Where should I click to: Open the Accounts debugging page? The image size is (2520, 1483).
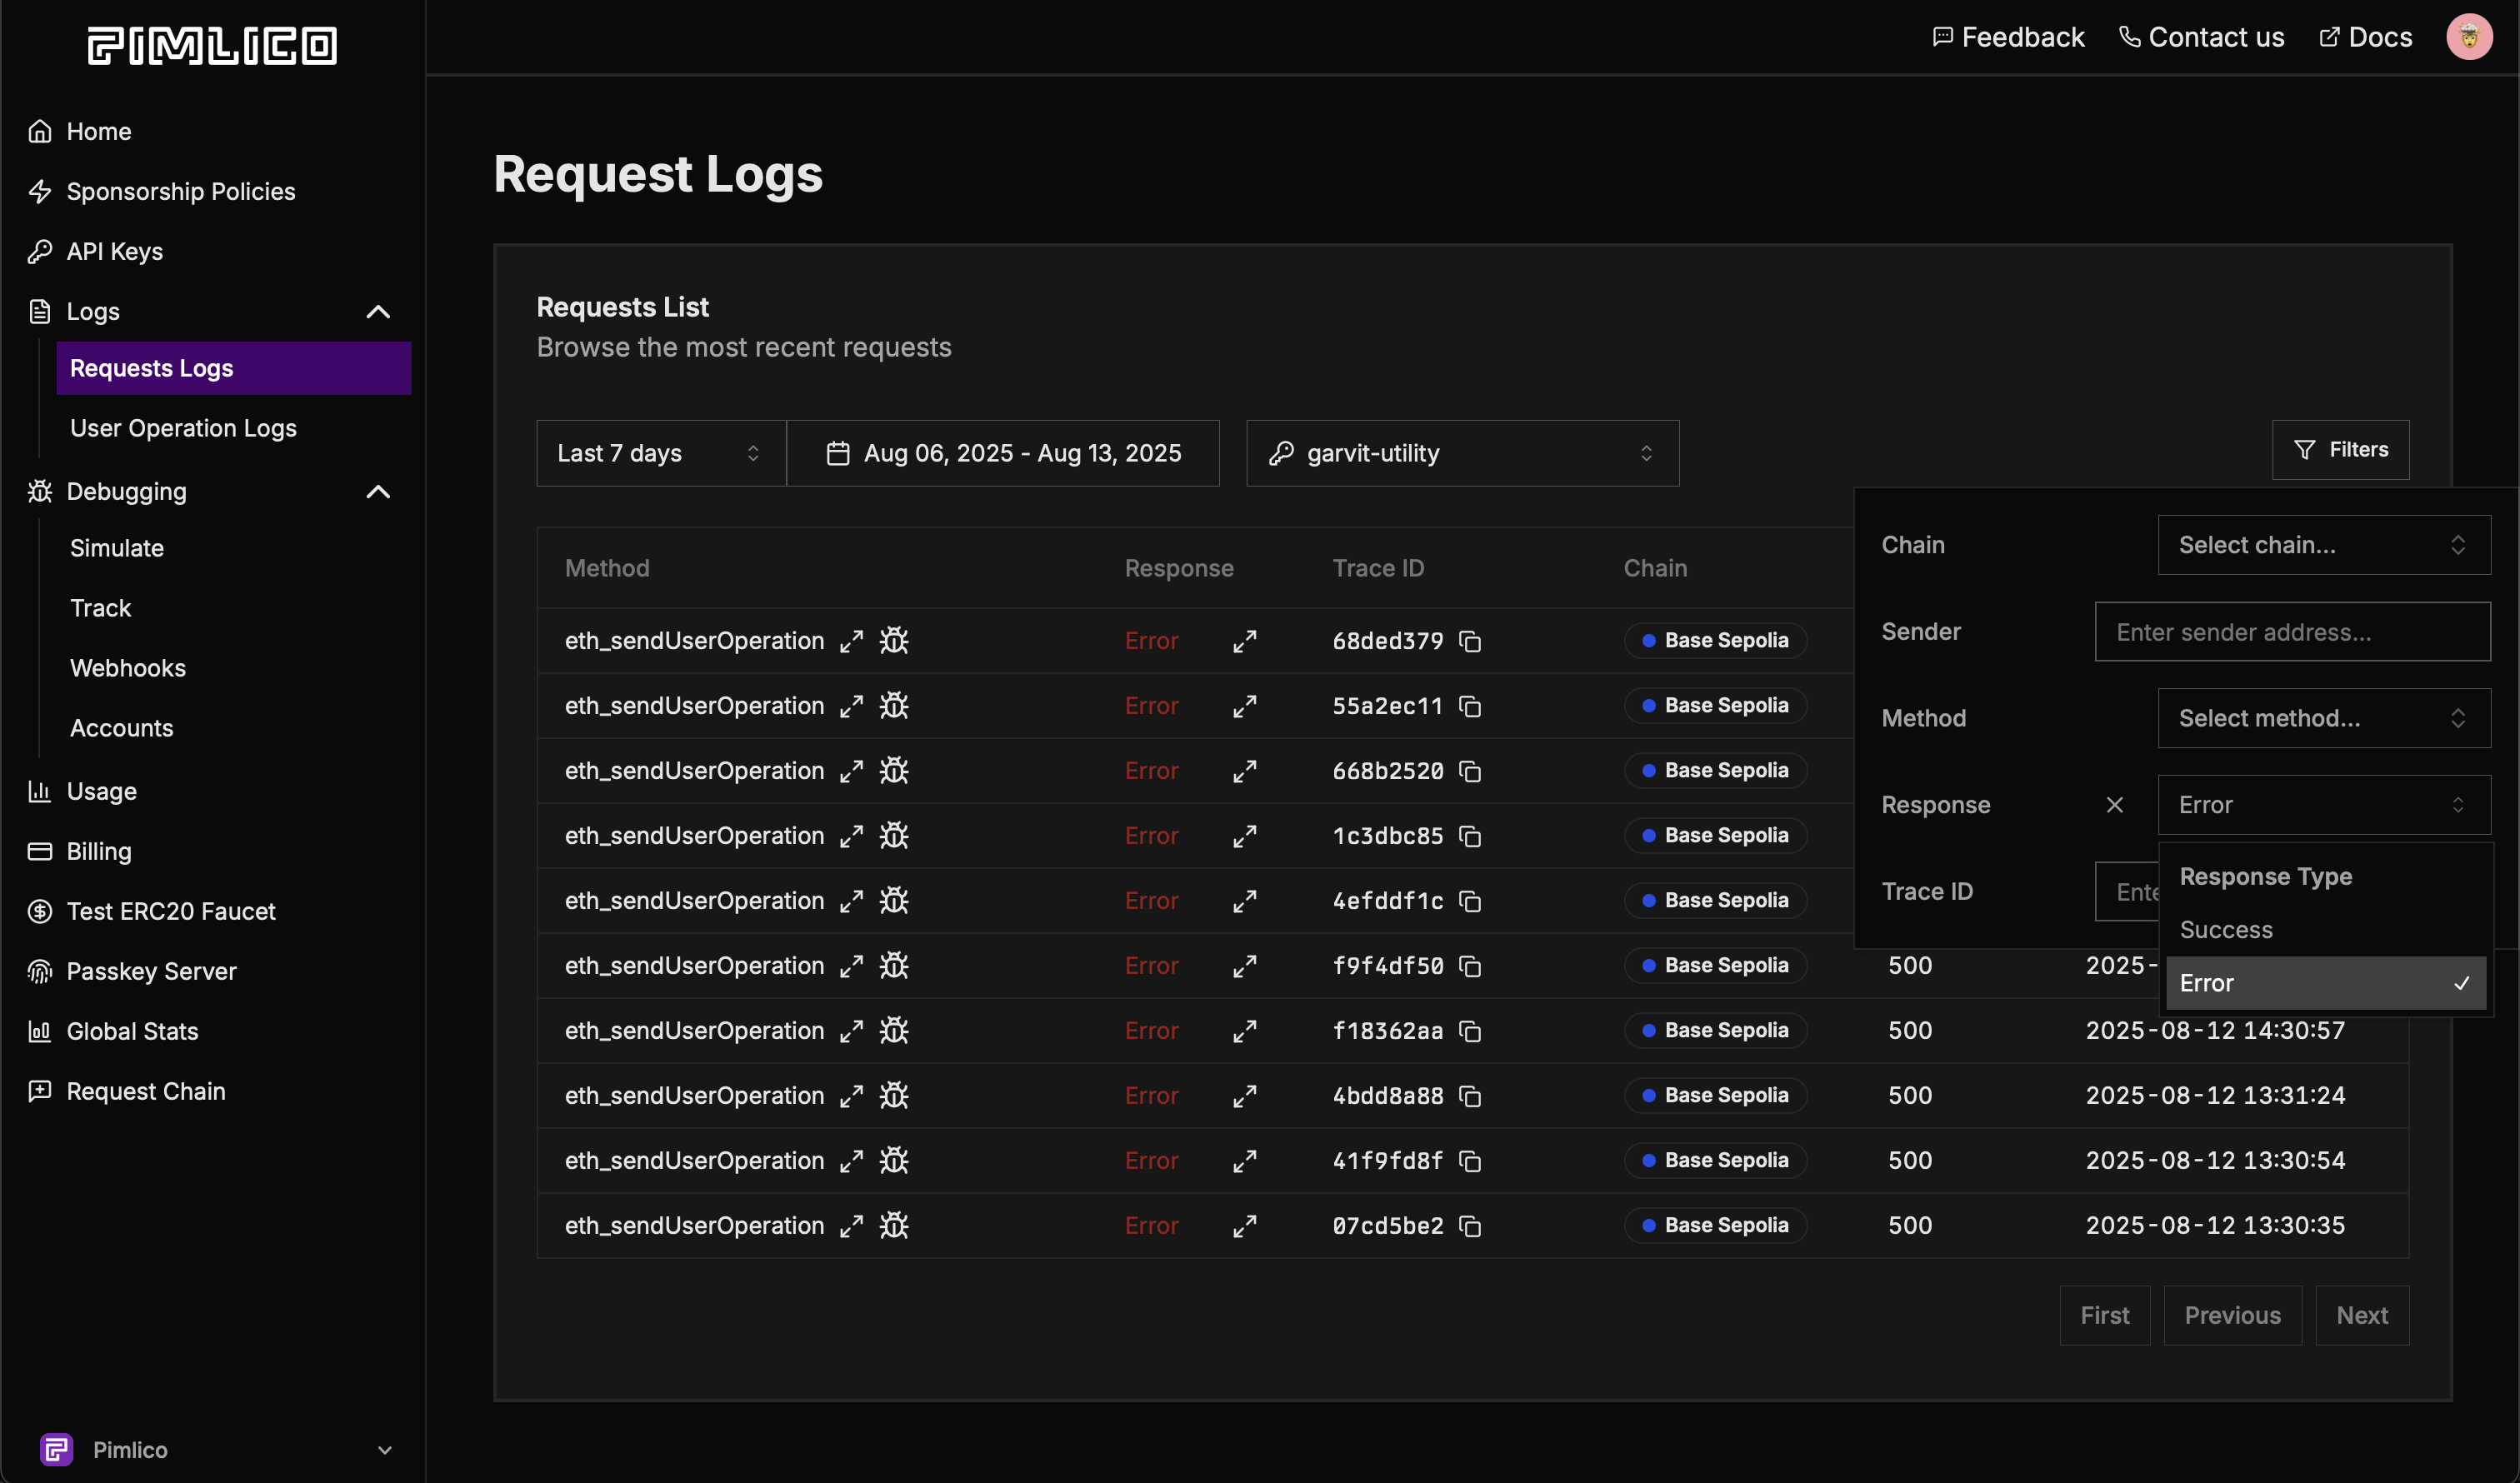(x=121, y=728)
